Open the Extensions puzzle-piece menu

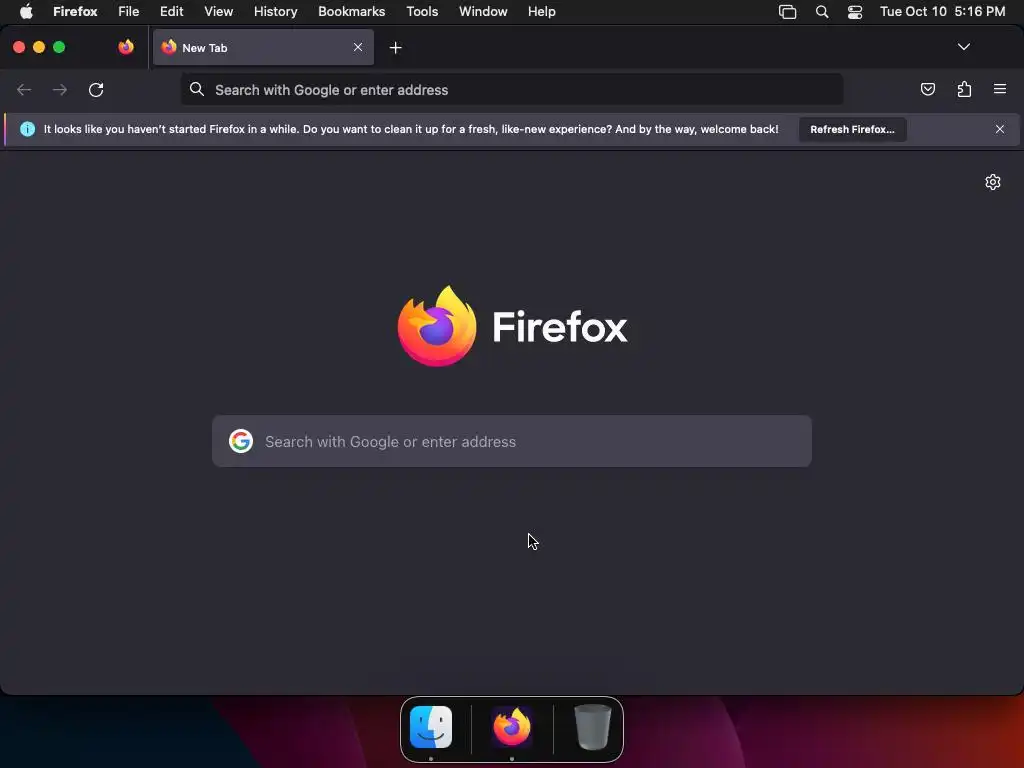pyautogui.click(x=964, y=89)
